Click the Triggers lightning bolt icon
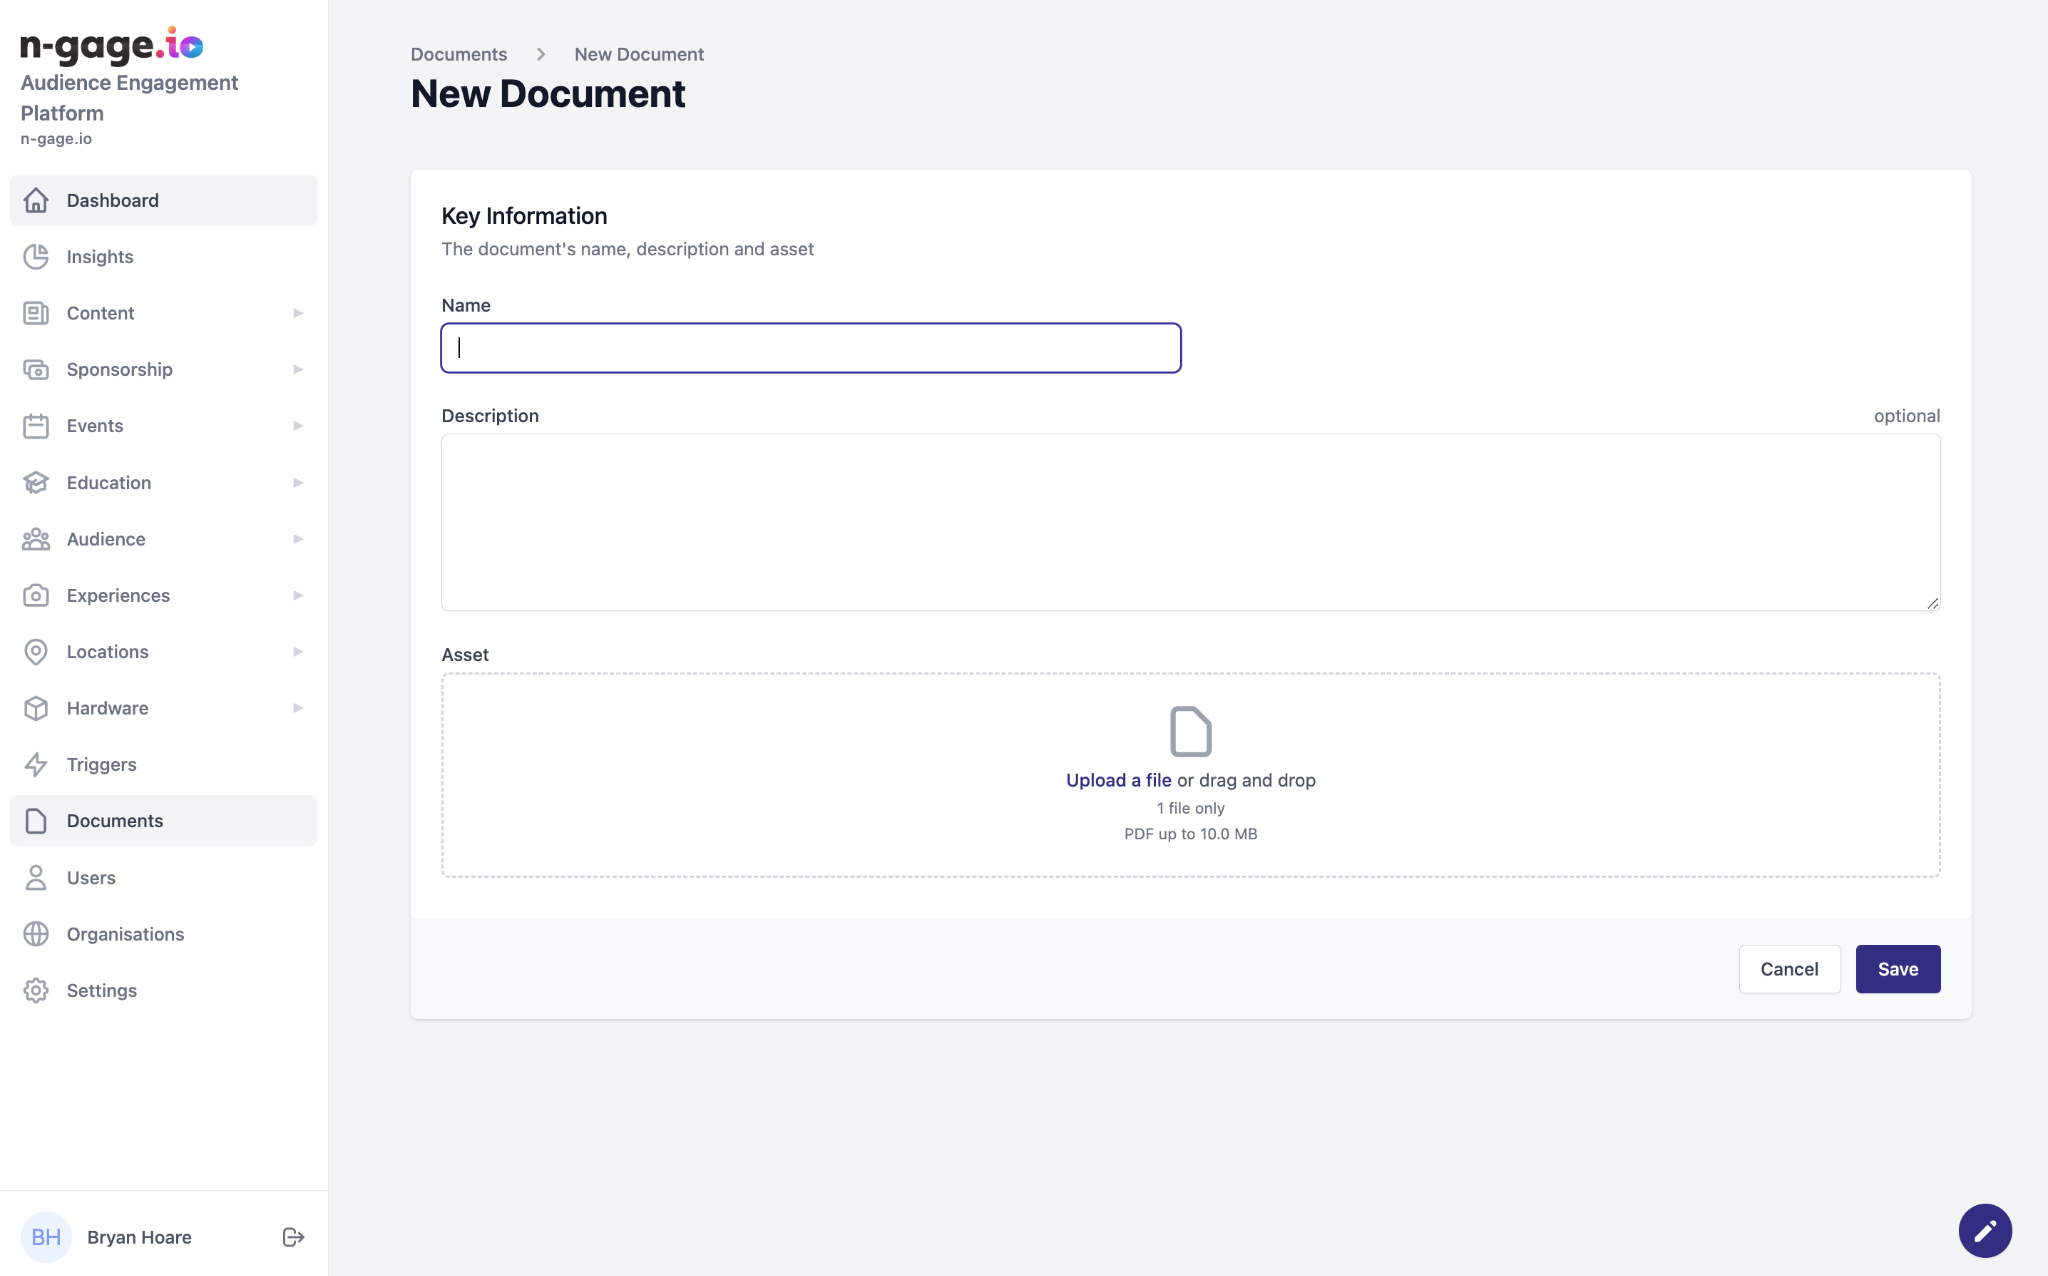This screenshot has width=2048, height=1276. [x=36, y=765]
